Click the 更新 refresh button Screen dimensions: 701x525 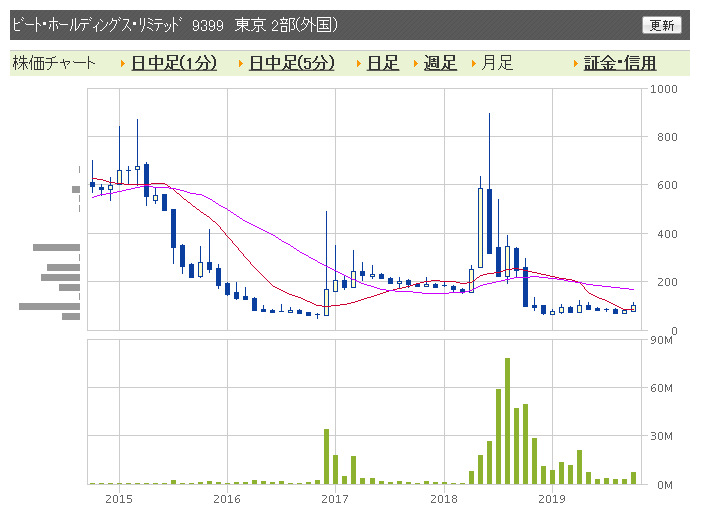click(x=662, y=25)
